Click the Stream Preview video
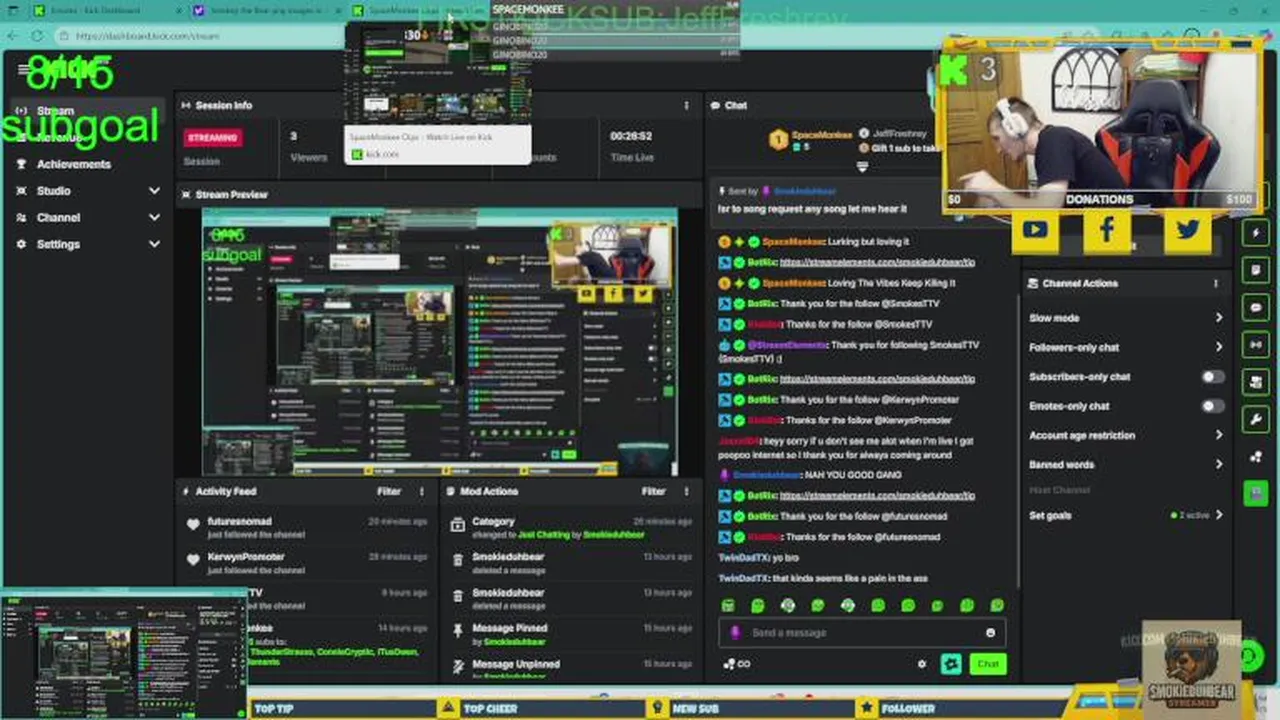The height and width of the screenshot is (720, 1280). coord(440,341)
